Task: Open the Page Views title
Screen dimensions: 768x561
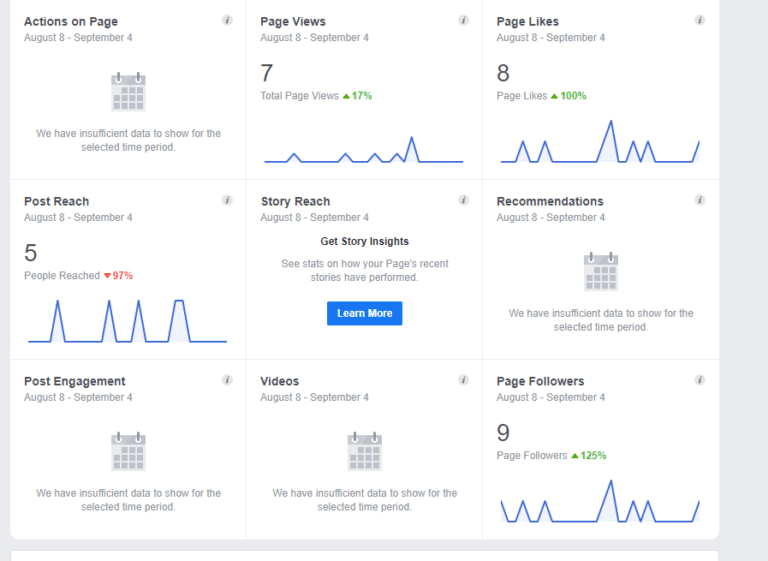Action: [293, 22]
